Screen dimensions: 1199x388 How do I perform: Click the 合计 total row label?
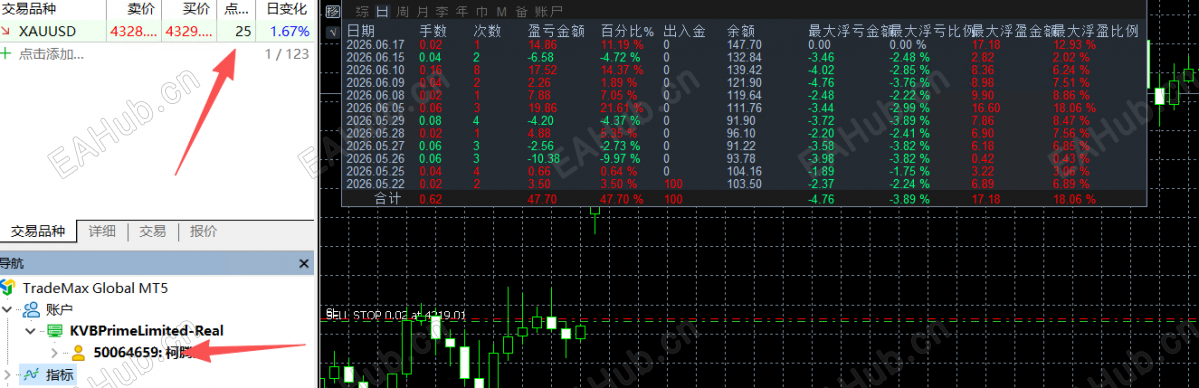389,199
